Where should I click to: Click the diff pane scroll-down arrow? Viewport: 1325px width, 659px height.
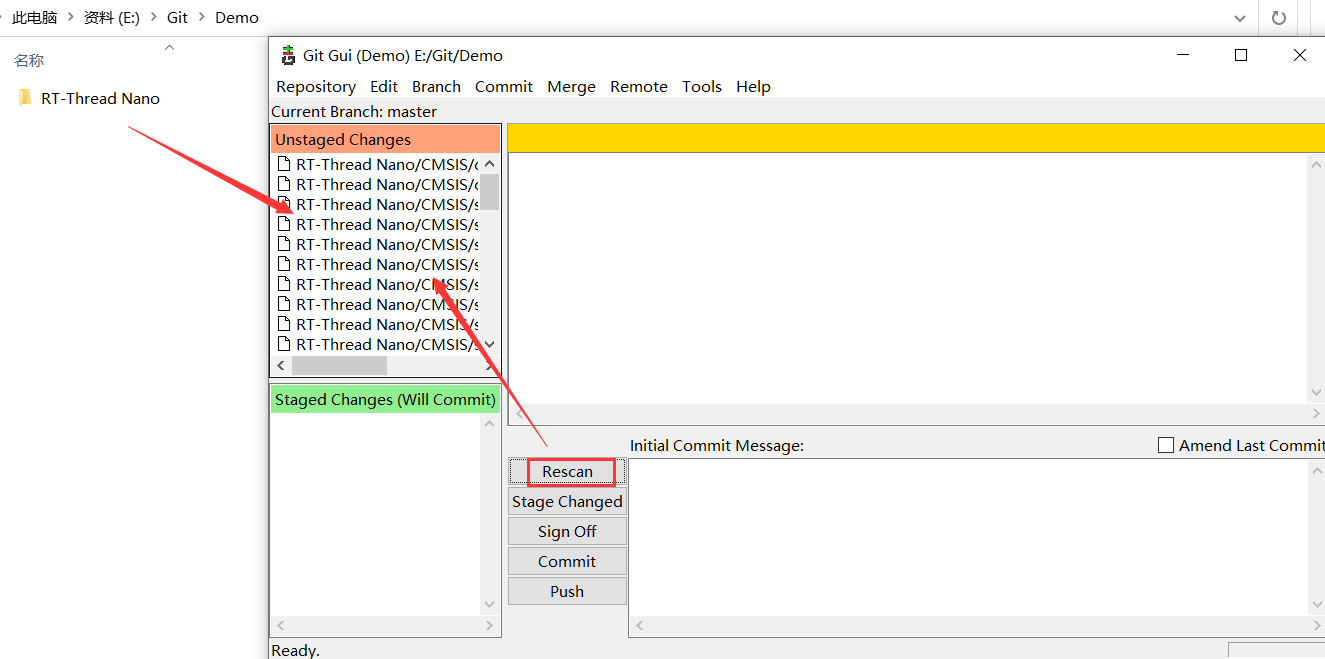[1316, 393]
